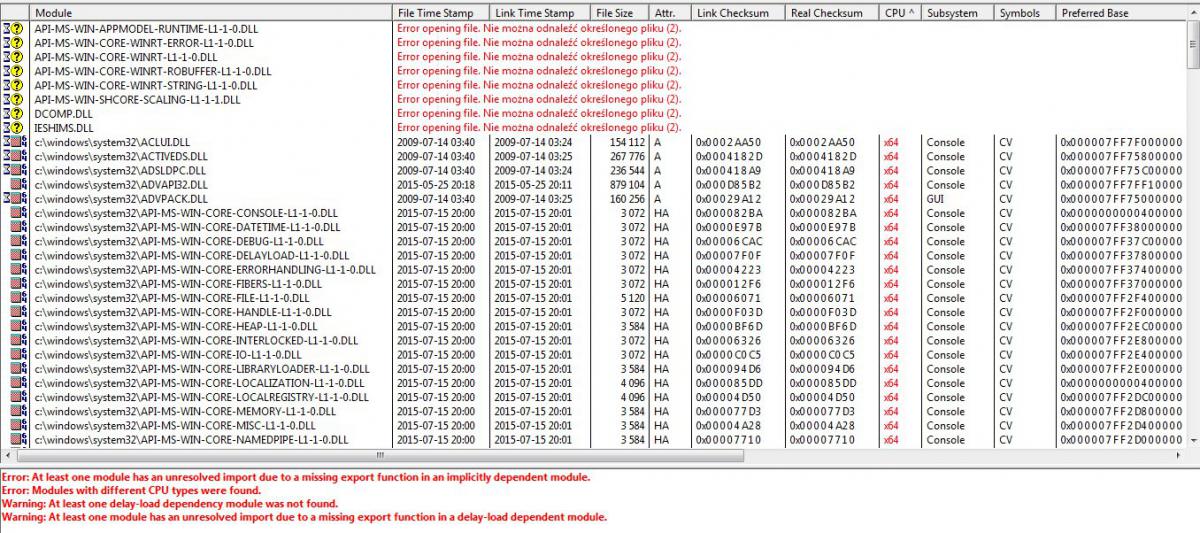Viewport: 1200px width, 533px height.
Task: Click the module icon for API-MS-WIN-CORE-INTERLOCKED-L1-1-0.DLL
Action: (17, 340)
